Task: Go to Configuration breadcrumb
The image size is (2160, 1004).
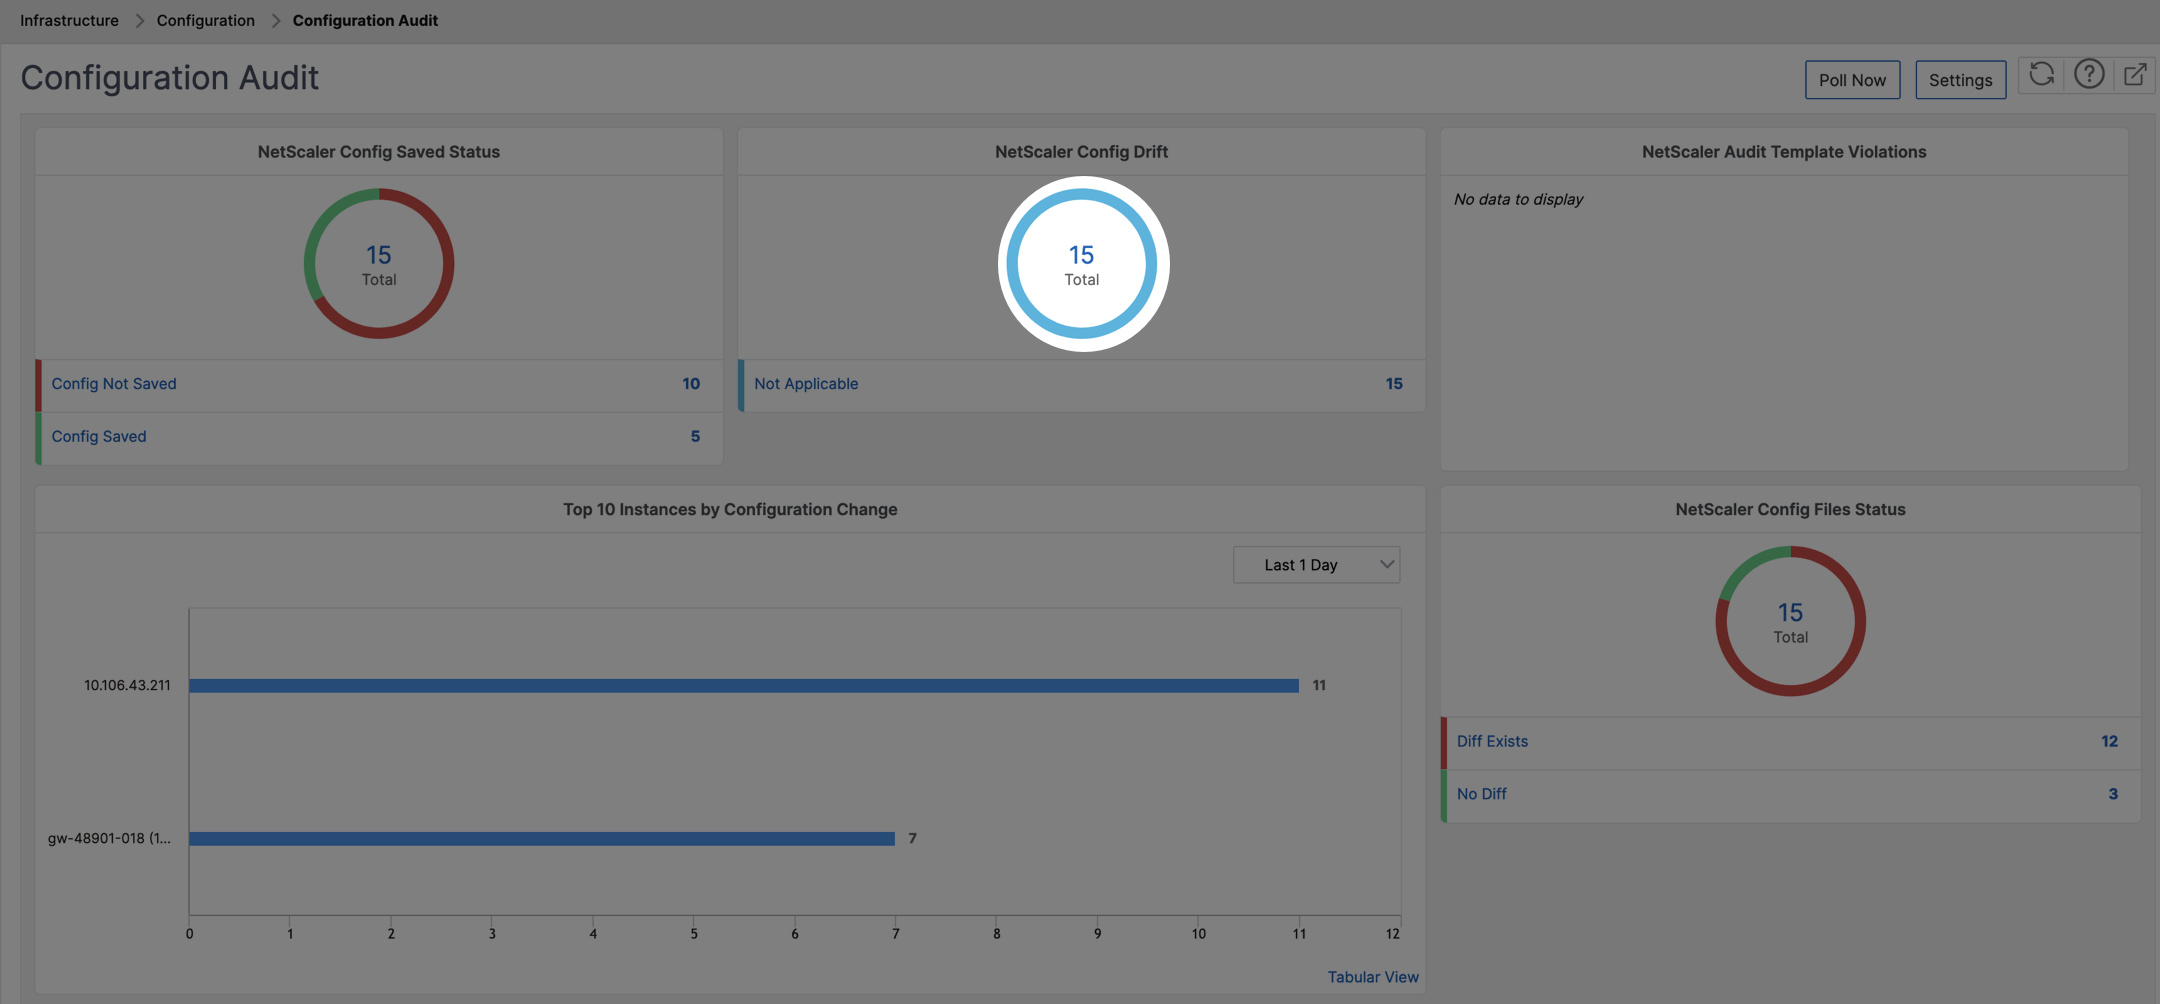Action: coord(205,20)
